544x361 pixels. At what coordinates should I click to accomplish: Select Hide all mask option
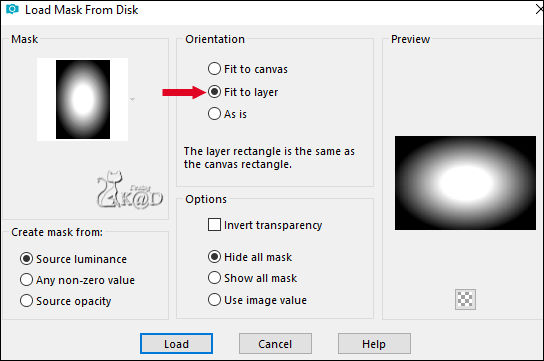250,257
